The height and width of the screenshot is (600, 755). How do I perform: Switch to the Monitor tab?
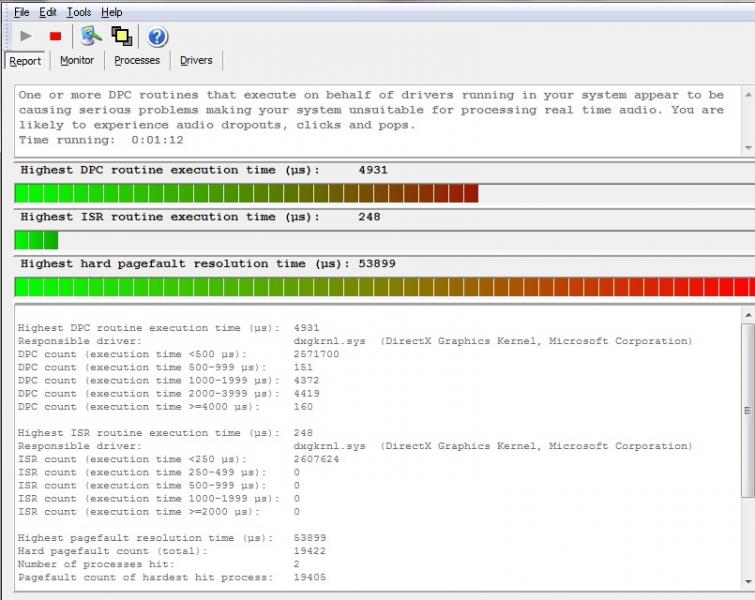77,60
